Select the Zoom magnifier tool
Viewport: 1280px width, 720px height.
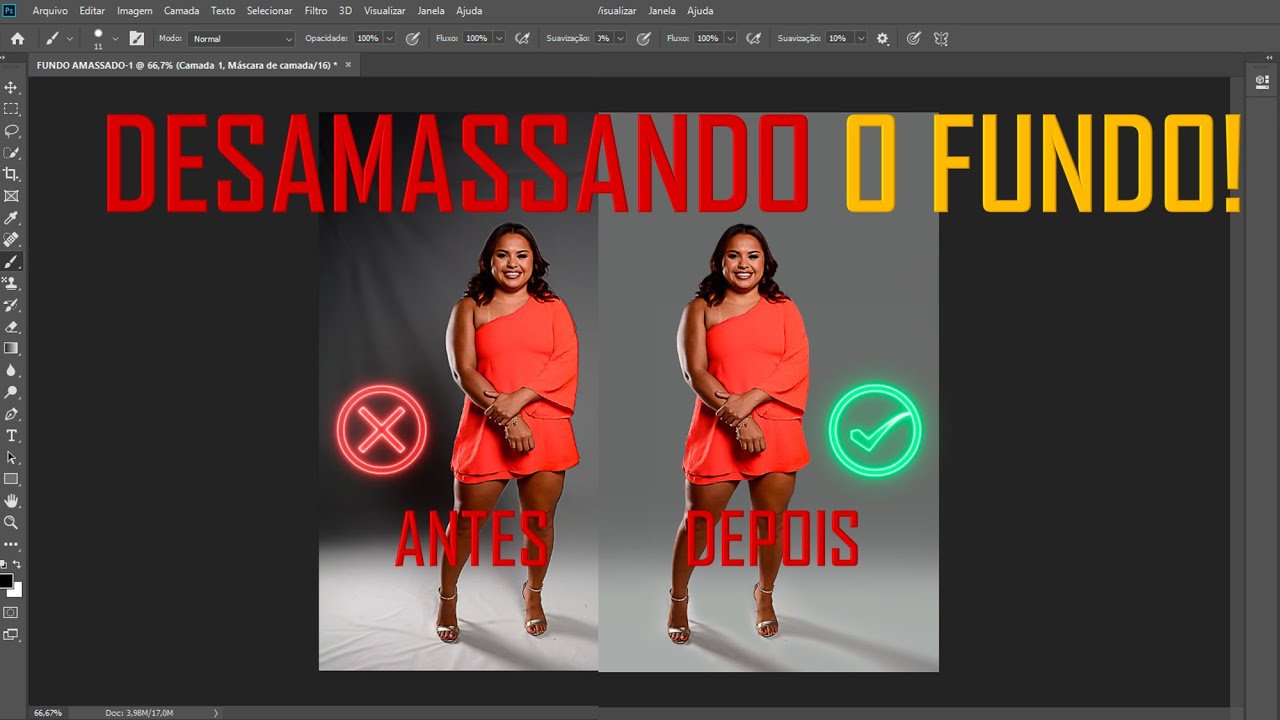tap(11, 522)
